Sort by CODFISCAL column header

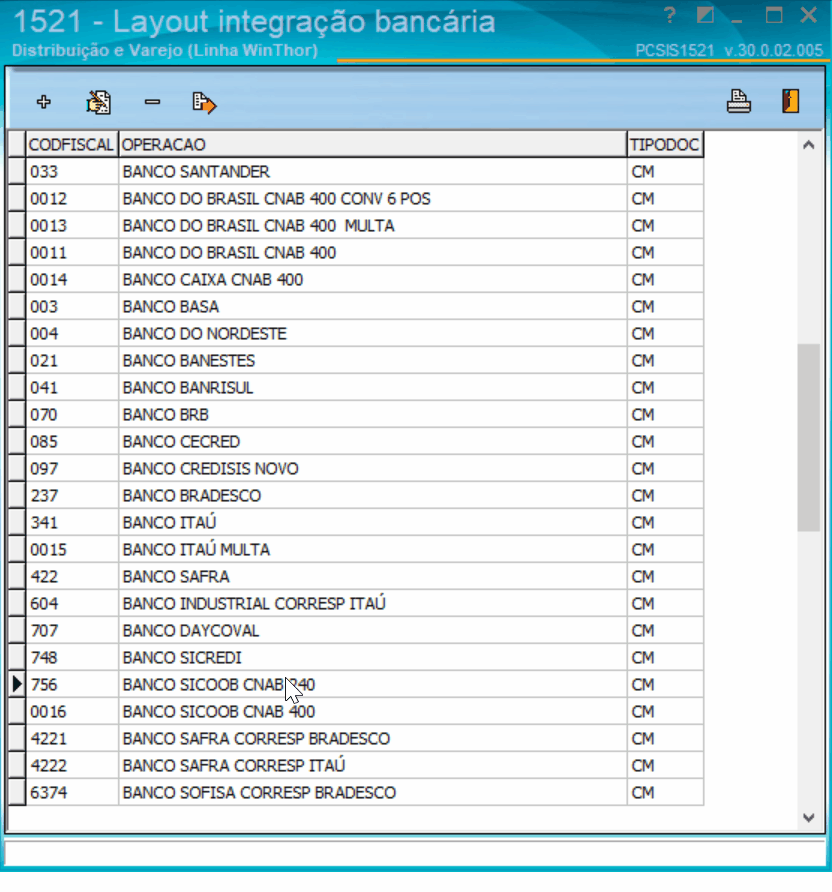click(x=72, y=144)
